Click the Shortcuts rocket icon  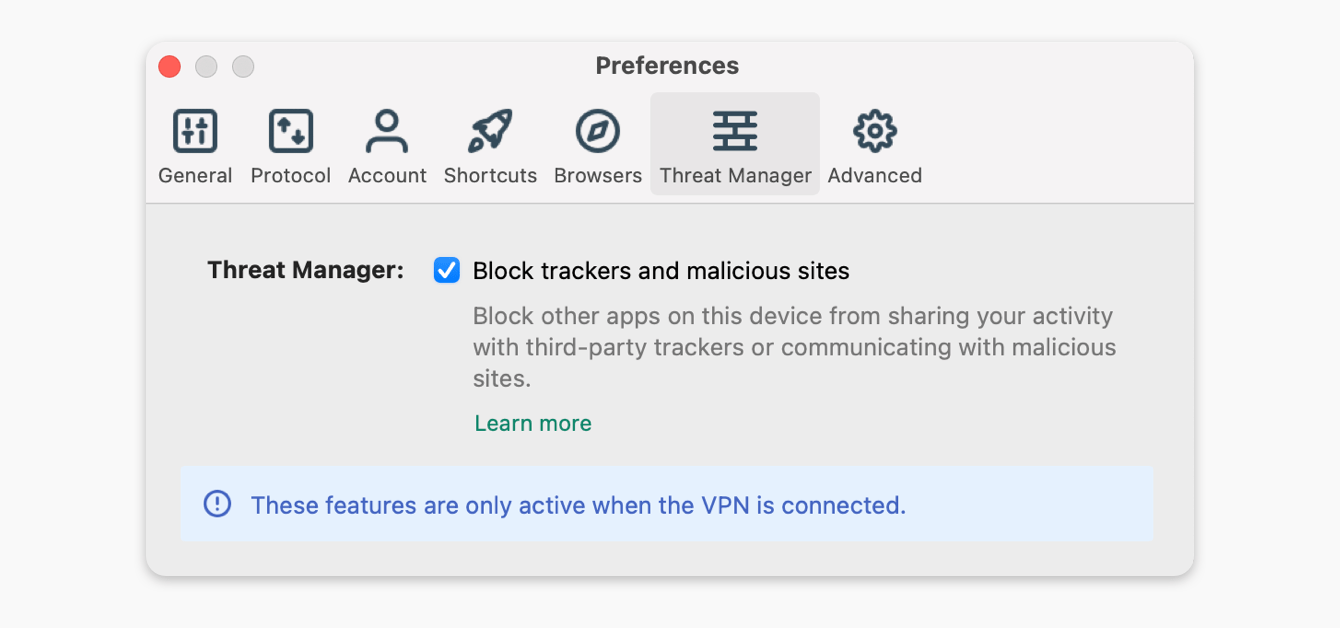coord(490,130)
